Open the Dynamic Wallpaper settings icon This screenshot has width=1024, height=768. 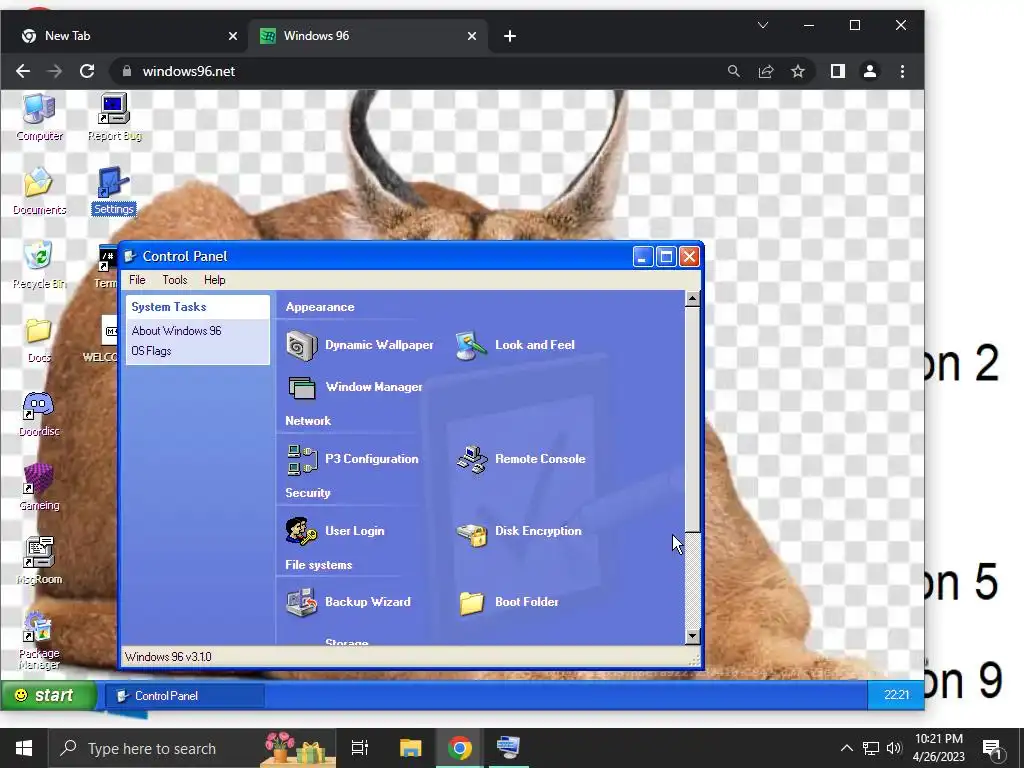point(301,345)
